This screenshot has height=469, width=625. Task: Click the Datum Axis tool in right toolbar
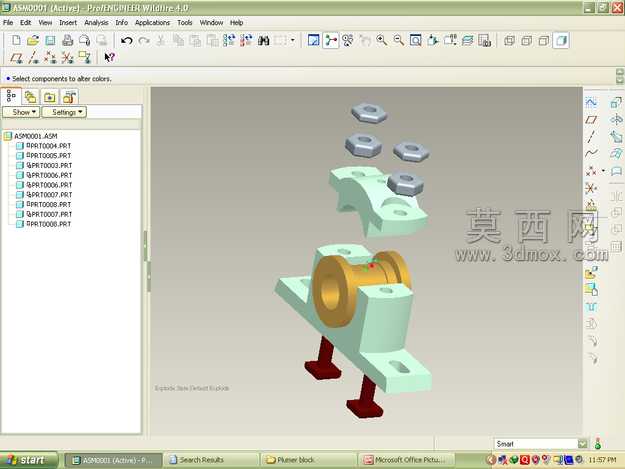pyautogui.click(x=591, y=137)
